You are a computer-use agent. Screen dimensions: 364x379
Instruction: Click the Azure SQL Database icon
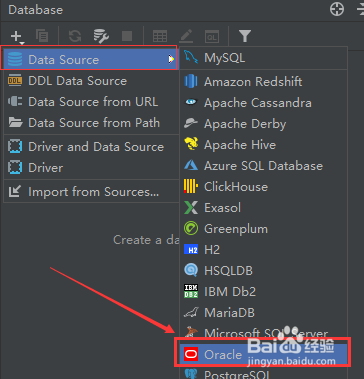[x=191, y=165]
